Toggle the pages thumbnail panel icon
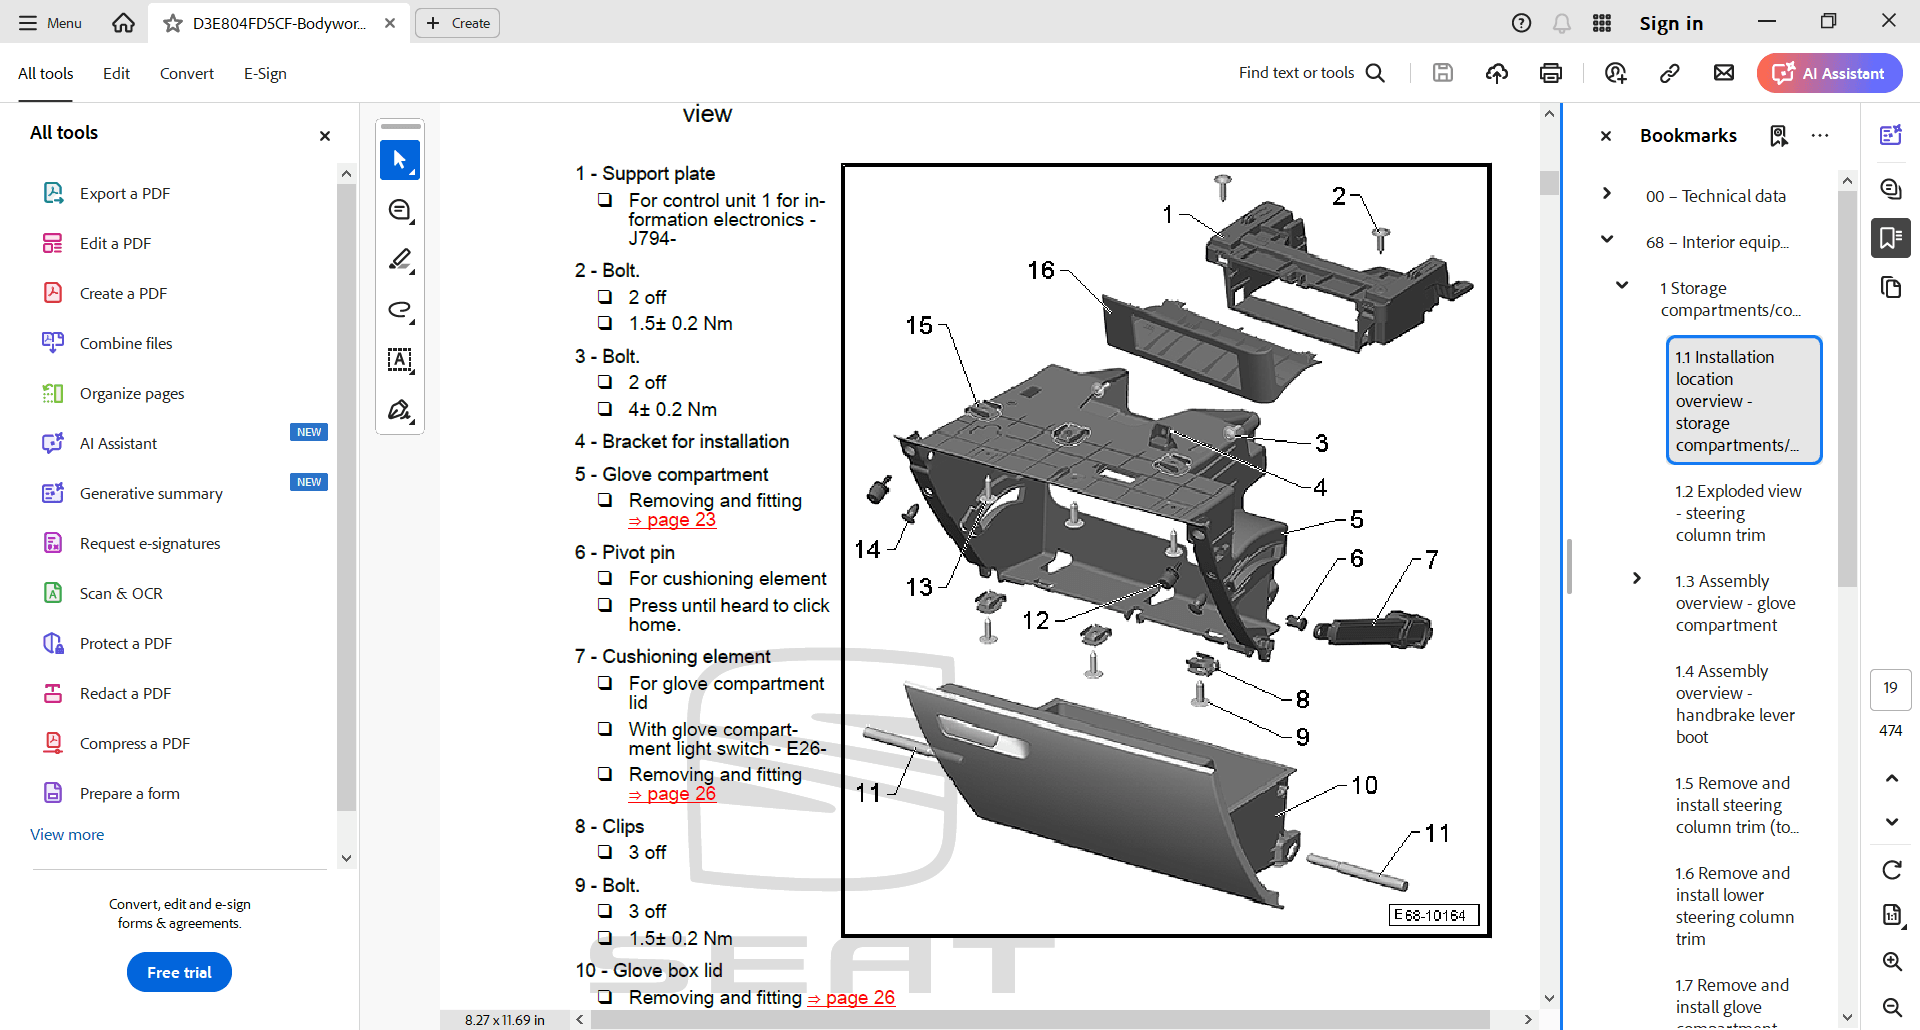Screen dimensions: 1920x1030 [x=1890, y=288]
